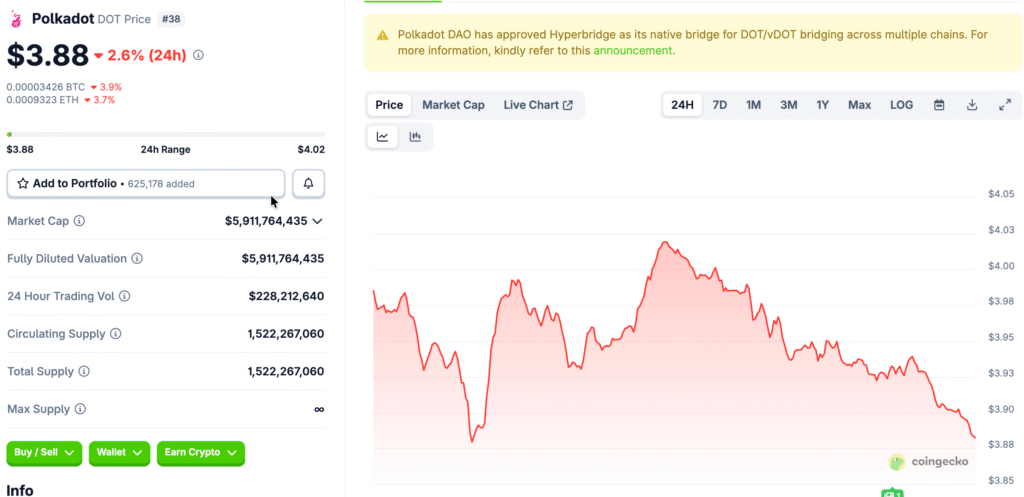Click the download chart data icon

pos(972,104)
